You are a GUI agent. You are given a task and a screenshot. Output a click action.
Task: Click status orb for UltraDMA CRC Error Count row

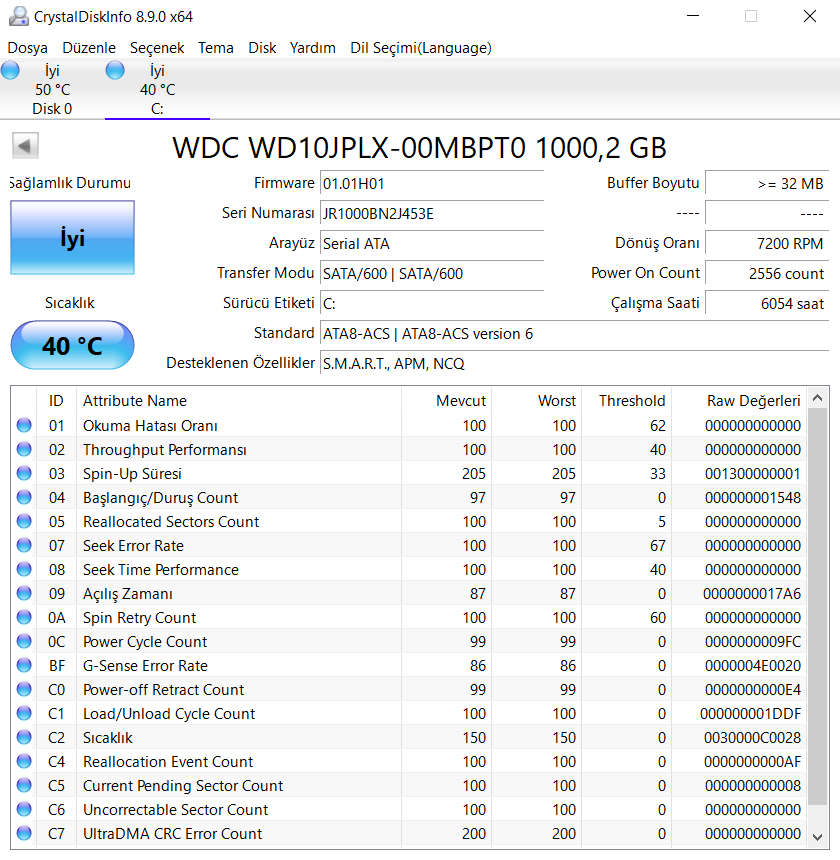tap(24, 833)
